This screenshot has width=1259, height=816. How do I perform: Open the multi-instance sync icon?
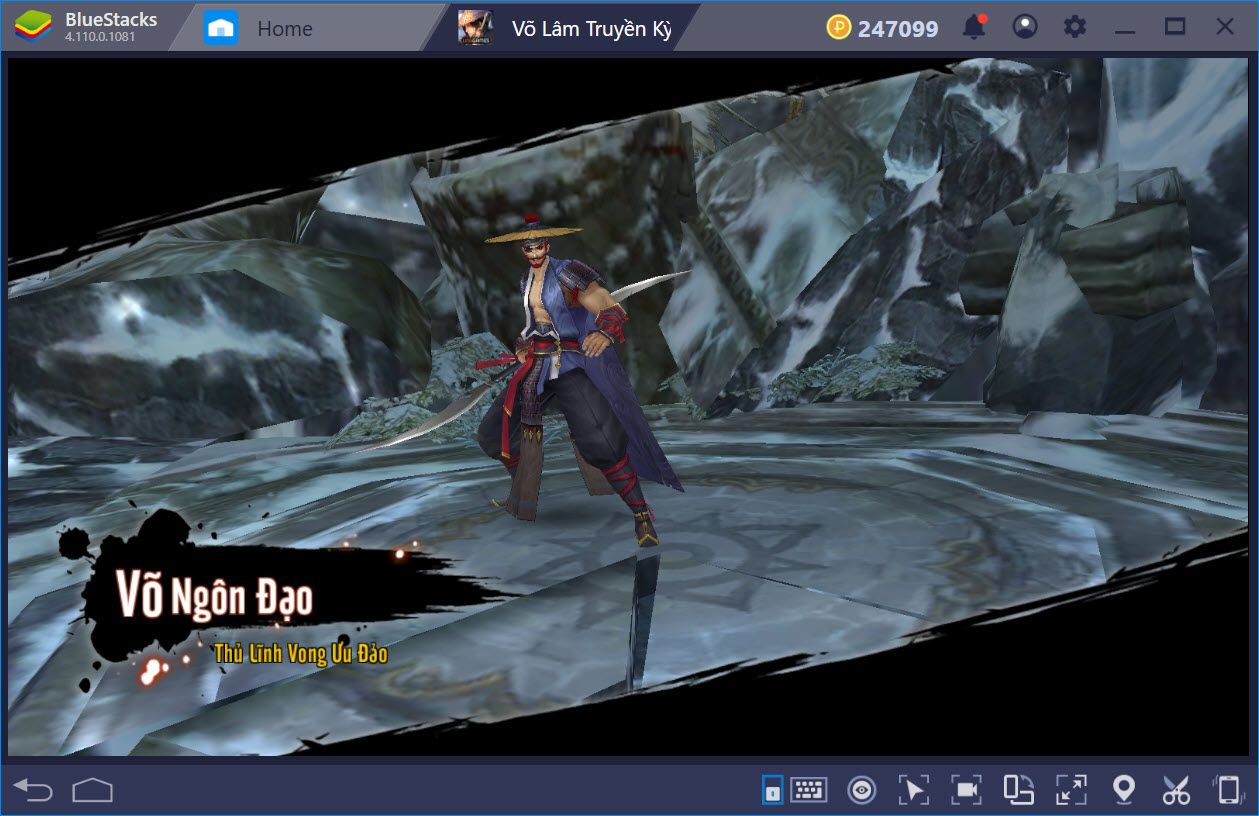tap(1019, 790)
